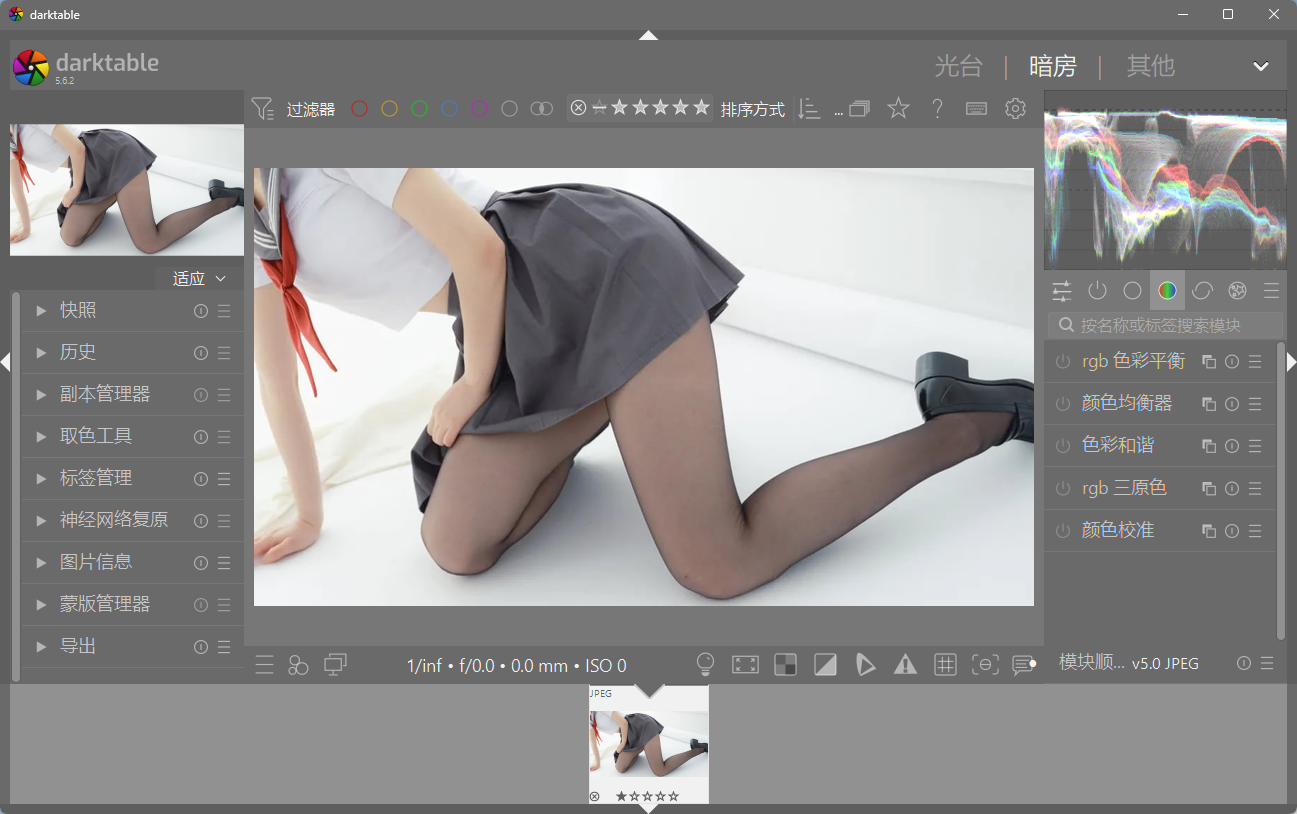Show the color modules group tab
1297x814 pixels.
coord(1167,291)
